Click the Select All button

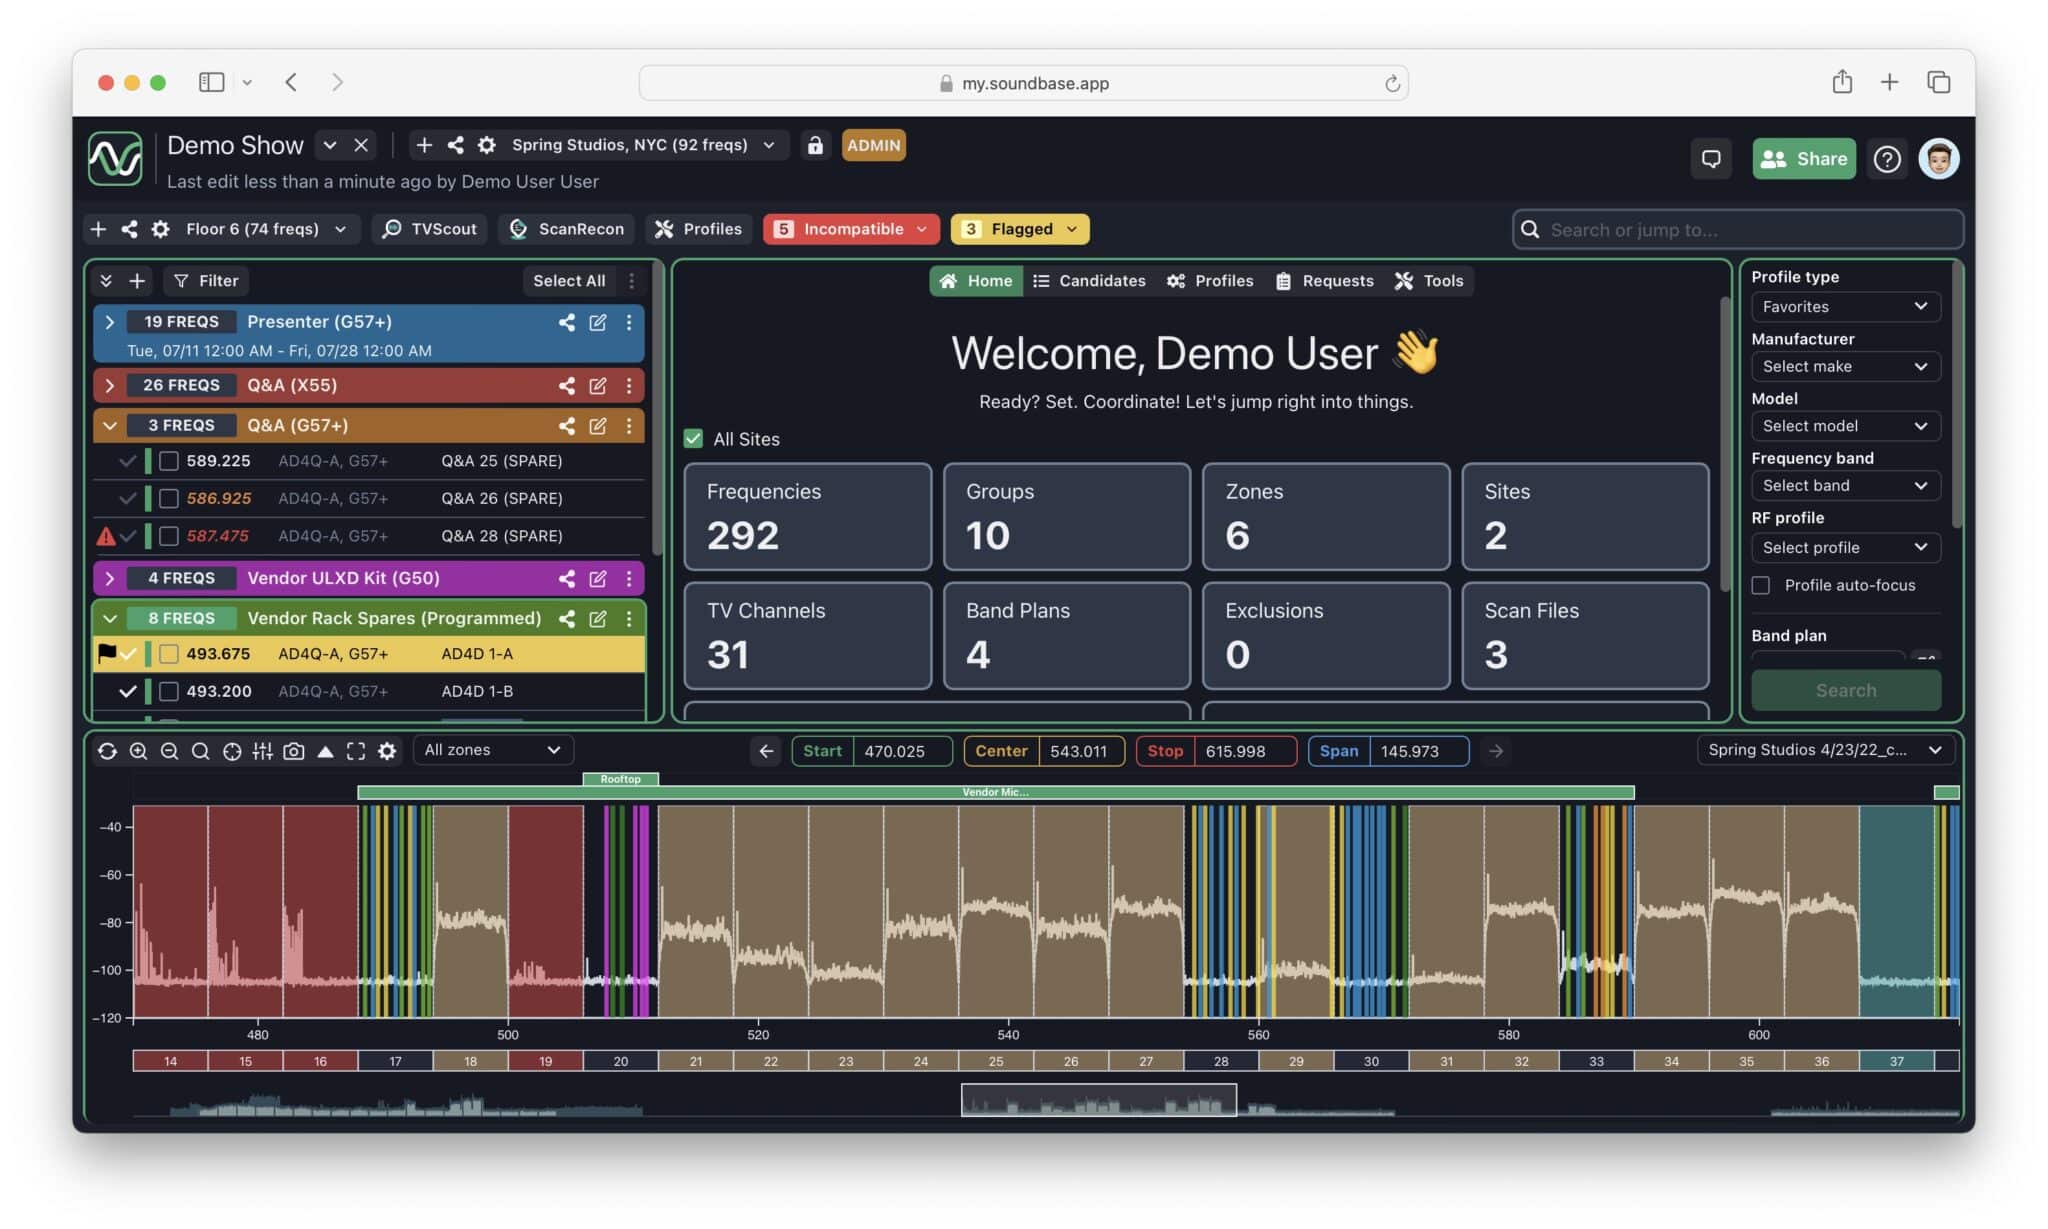tap(568, 281)
